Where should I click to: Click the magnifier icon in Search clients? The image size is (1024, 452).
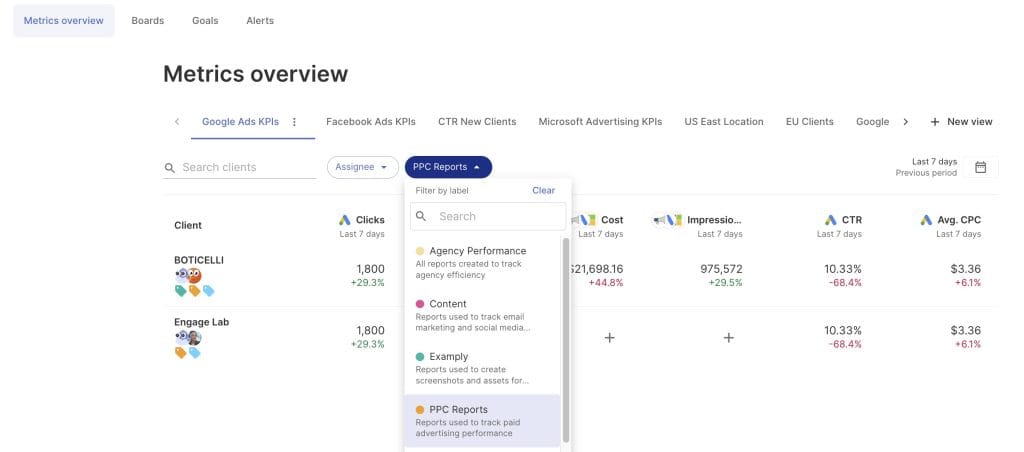click(x=170, y=168)
